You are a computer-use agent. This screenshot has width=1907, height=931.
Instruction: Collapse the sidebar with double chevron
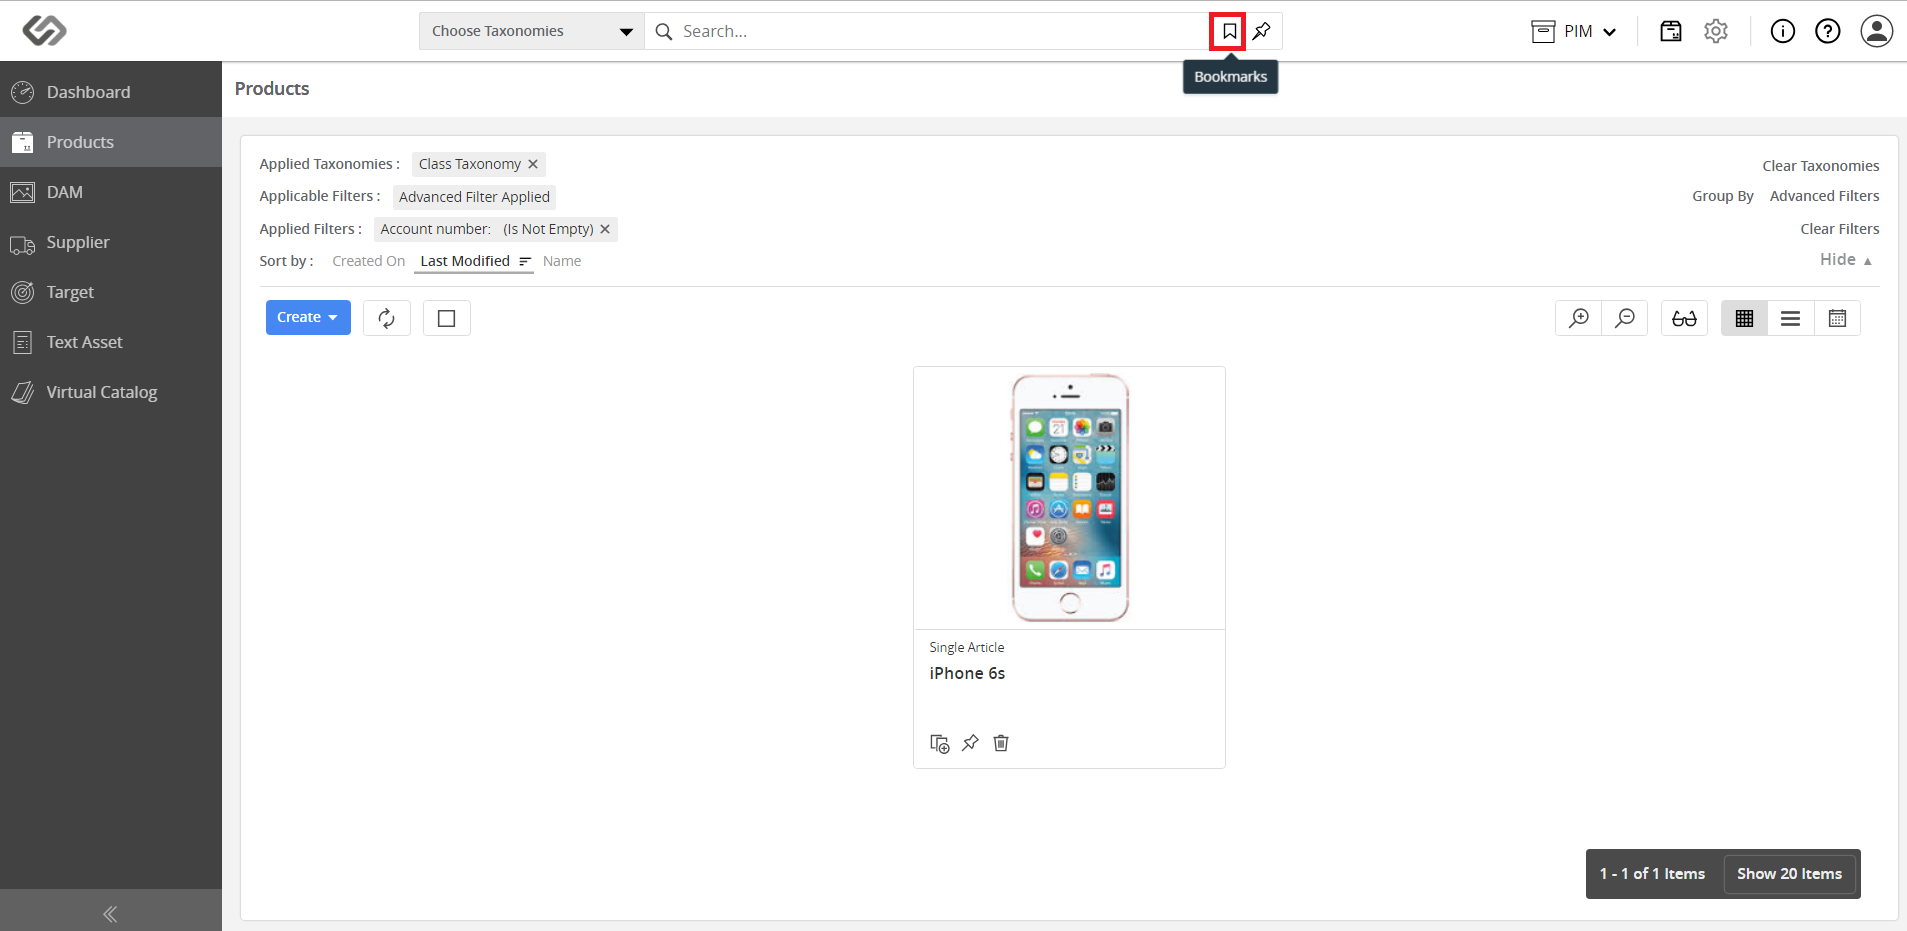coord(110,914)
